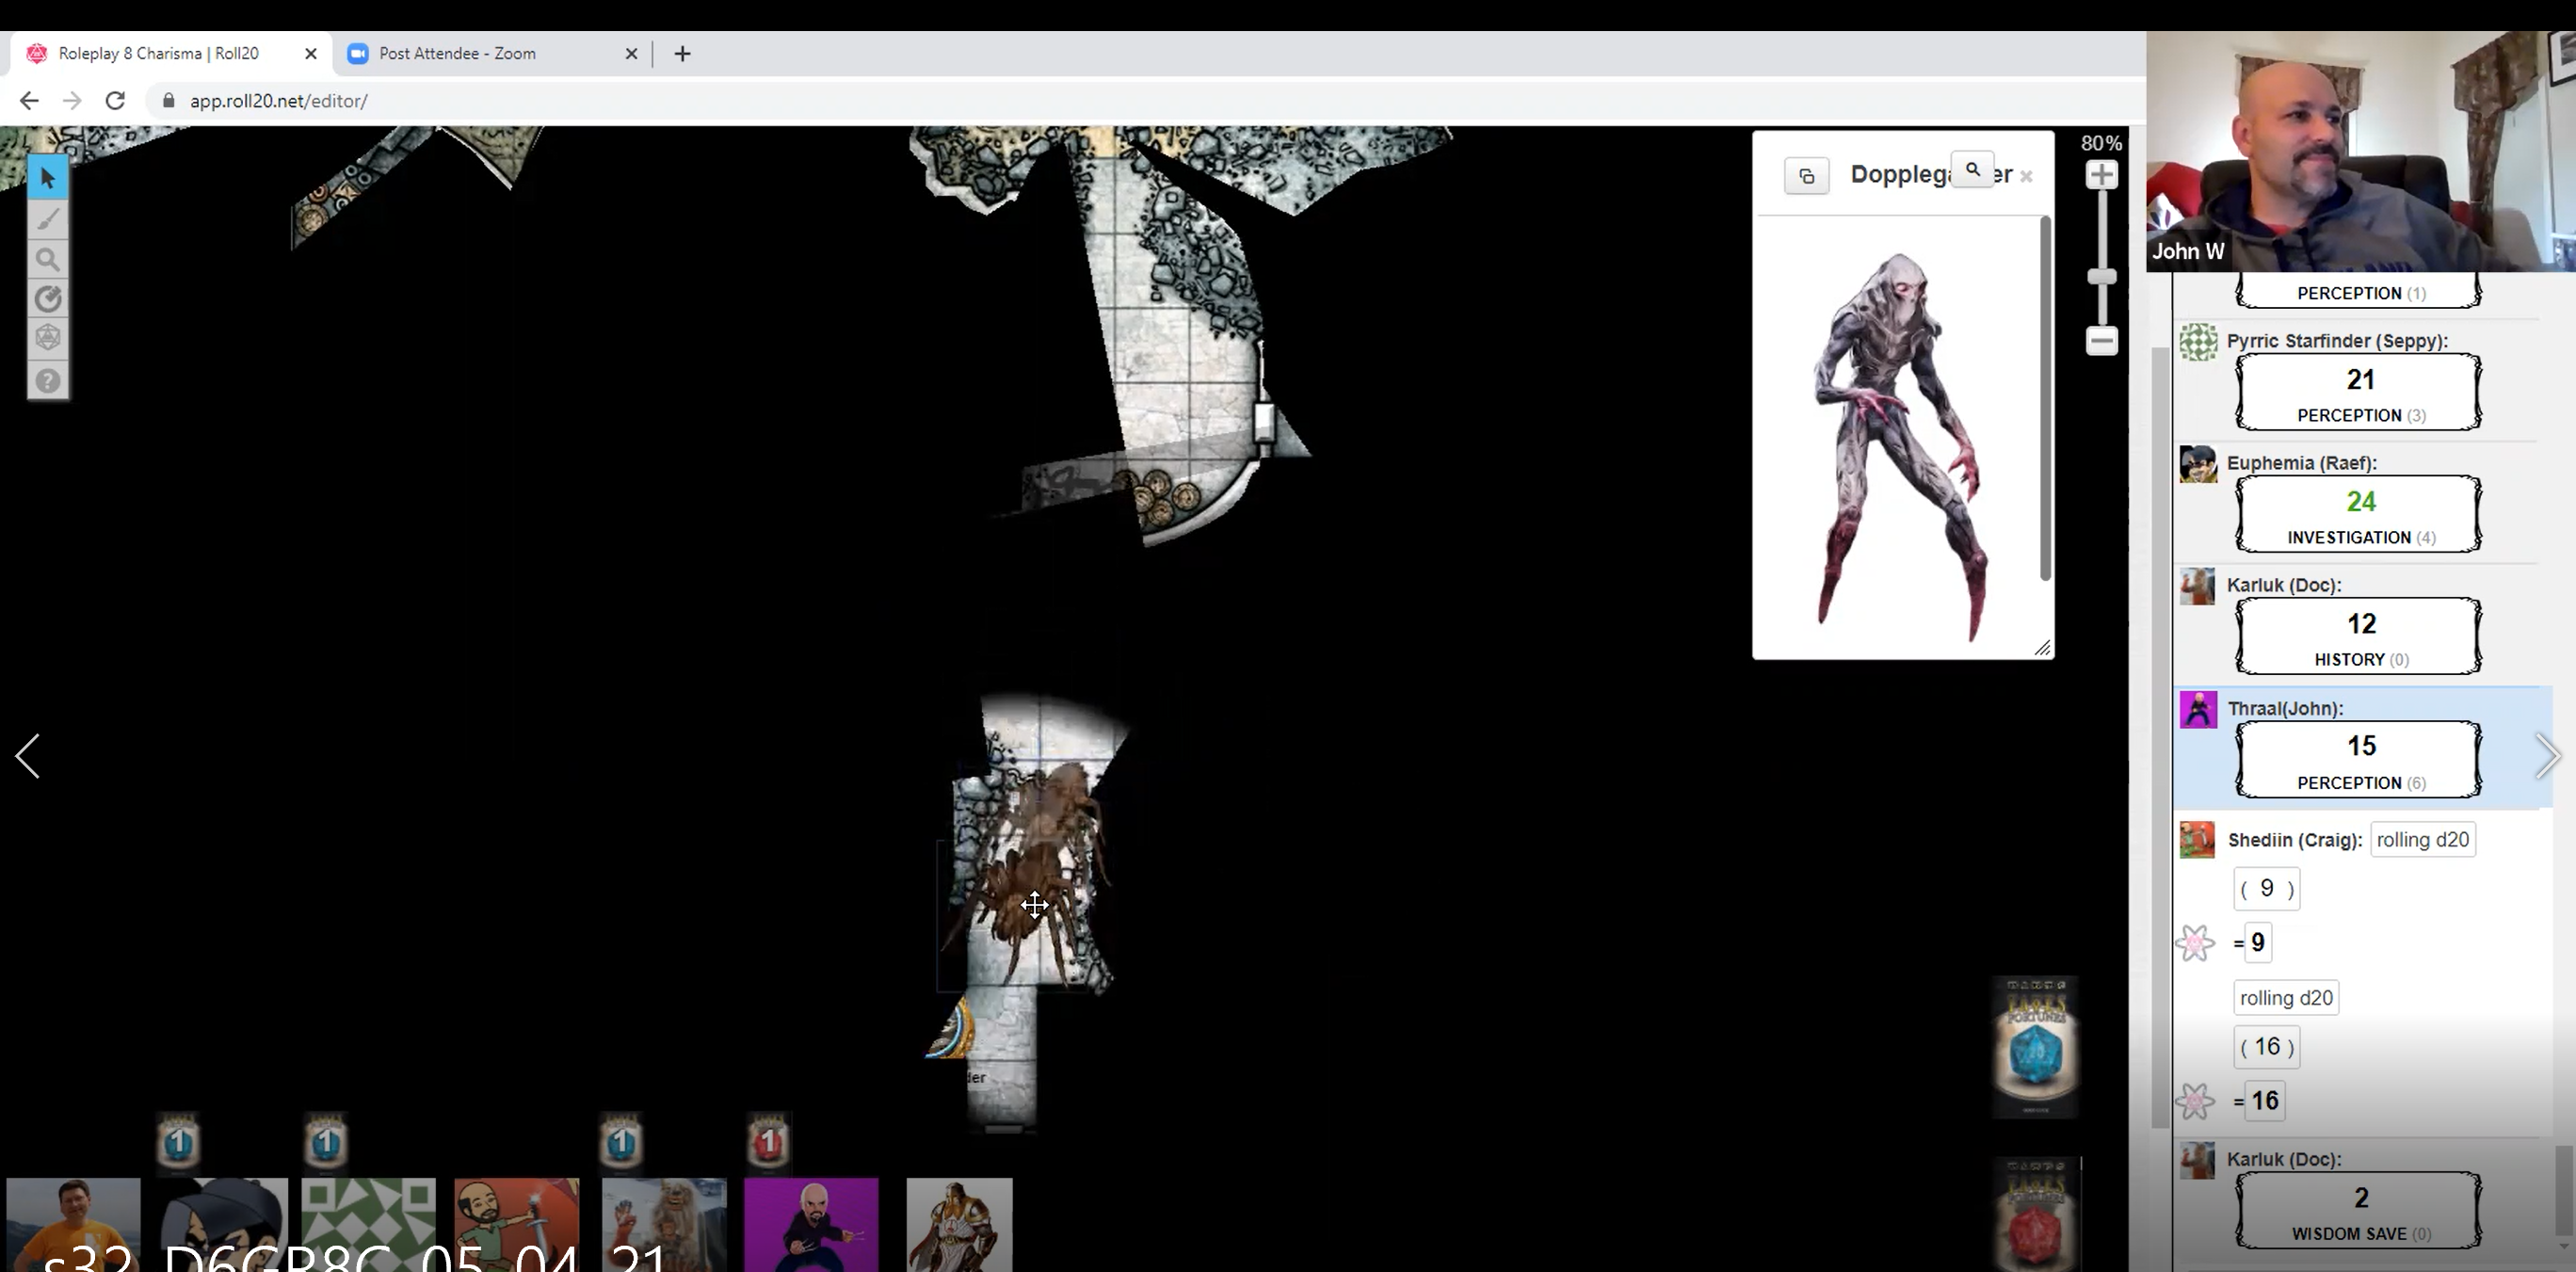Click Shediin (Craig) chat avatar
This screenshot has width=2576, height=1272.
2197,840
